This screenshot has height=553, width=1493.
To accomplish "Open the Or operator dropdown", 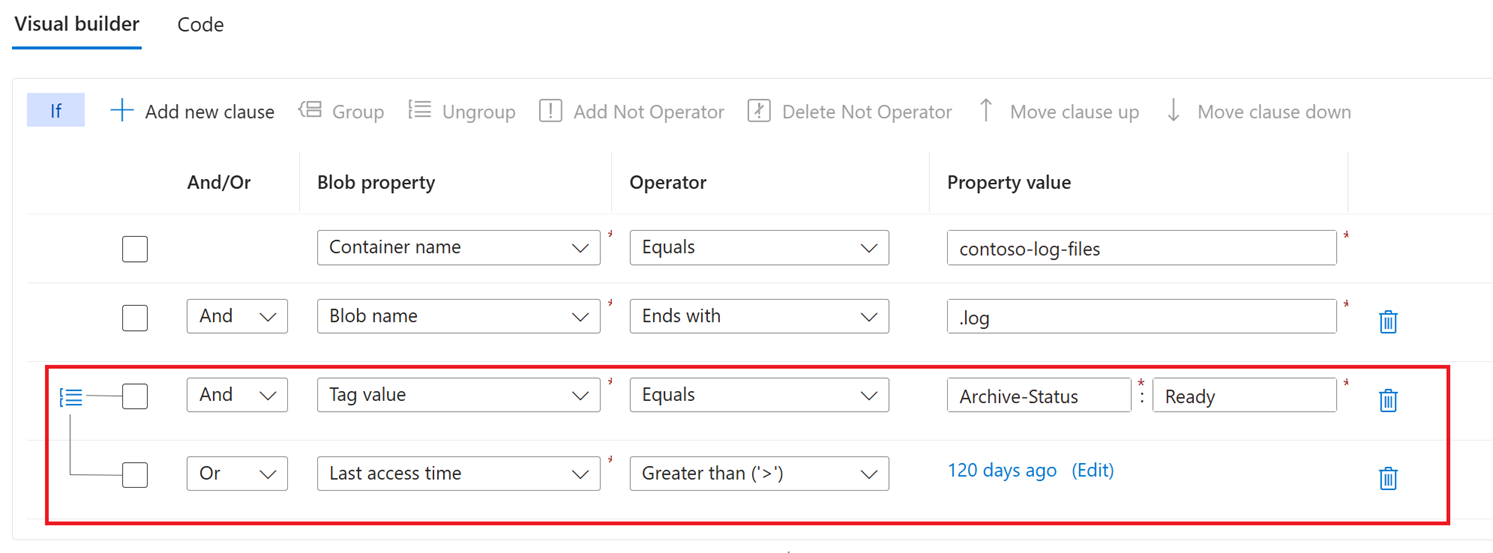I will (x=237, y=474).
